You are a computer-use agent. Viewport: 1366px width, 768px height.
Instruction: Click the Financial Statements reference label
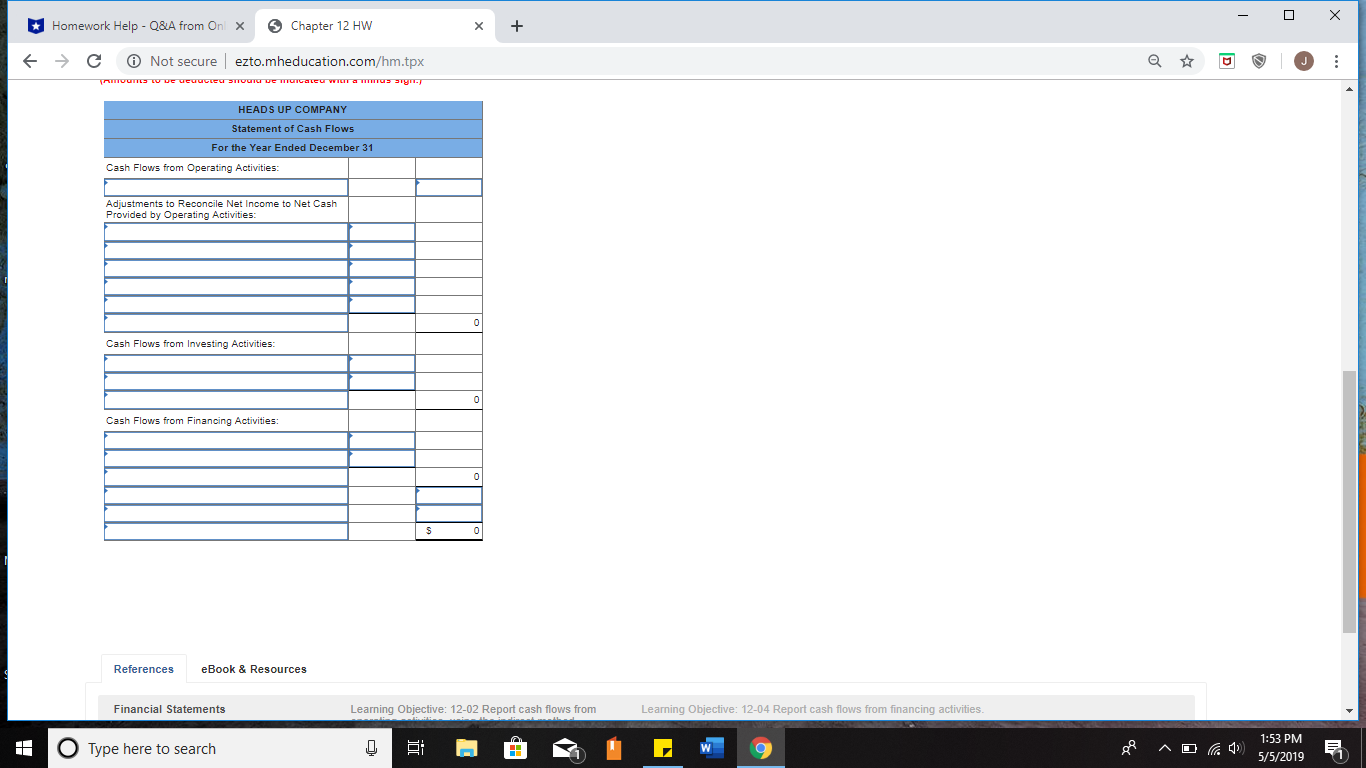tap(169, 709)
